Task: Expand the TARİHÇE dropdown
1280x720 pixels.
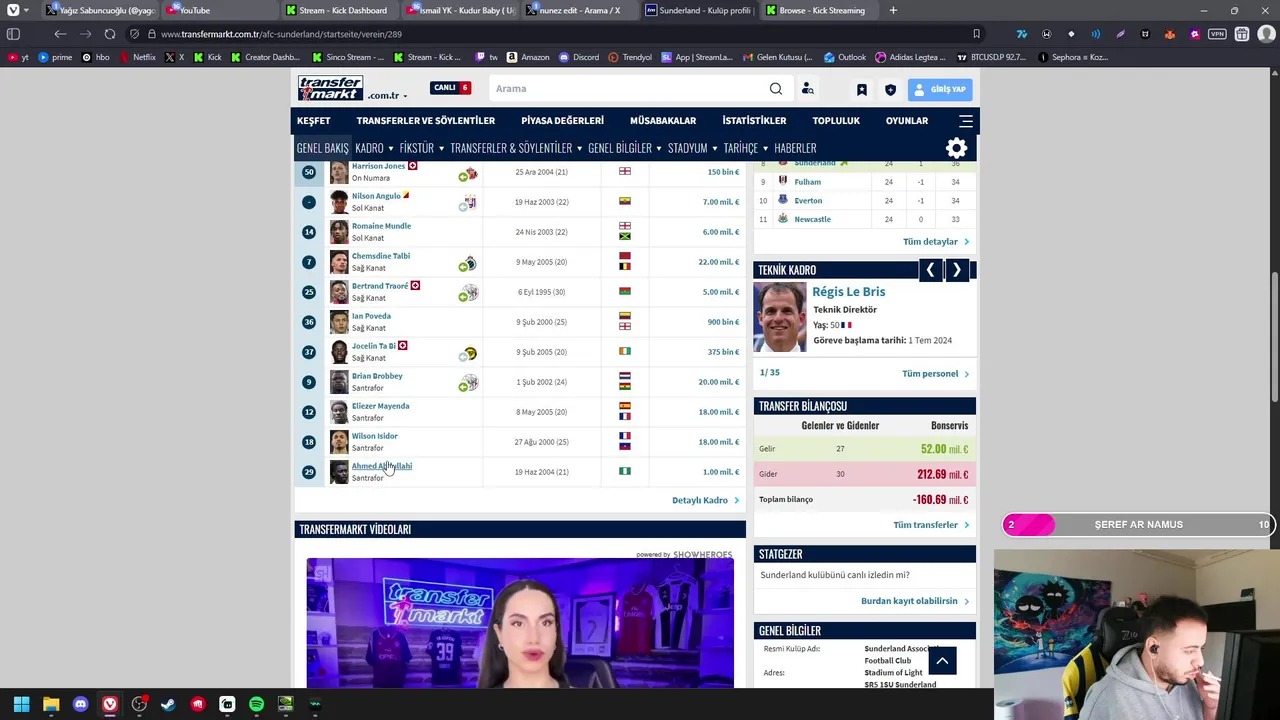Action: click(746, 148)
